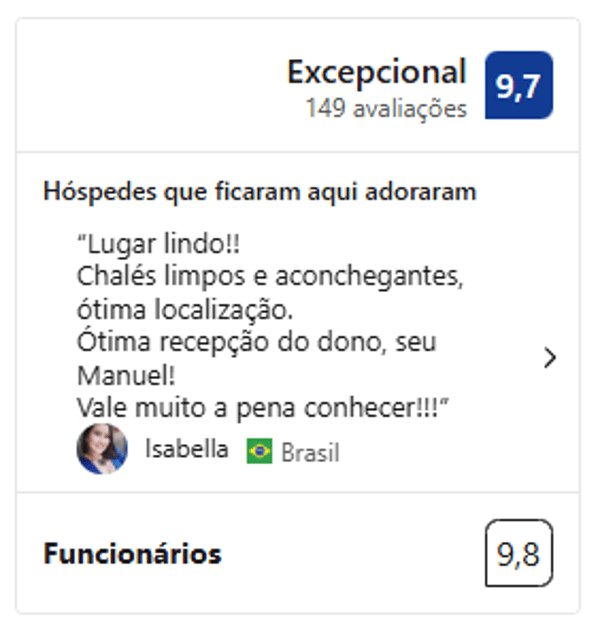Click the reviewer name Isabella
Viewport: 600px width, 636px height.
pyautogui.click(x=186, y=449)
